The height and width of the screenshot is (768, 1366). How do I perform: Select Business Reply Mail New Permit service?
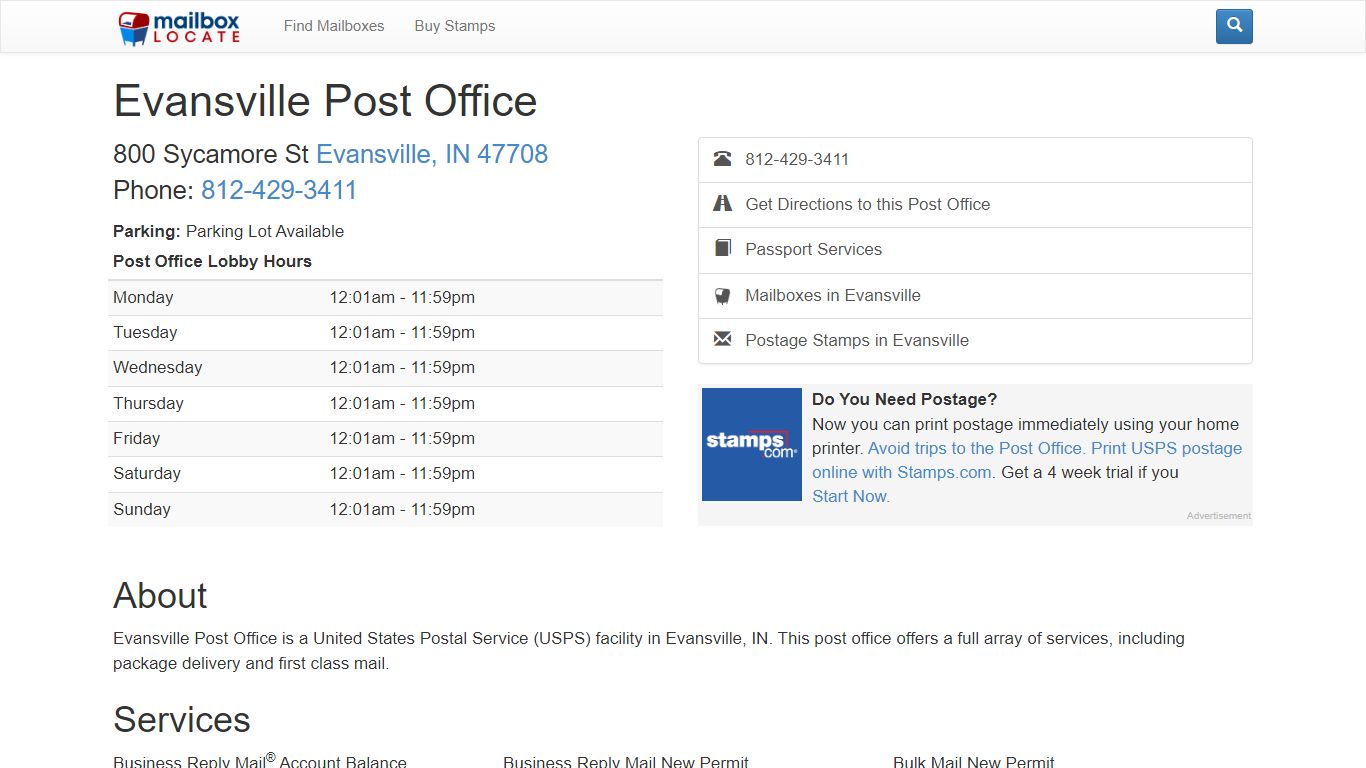click(x=626, y=762)
